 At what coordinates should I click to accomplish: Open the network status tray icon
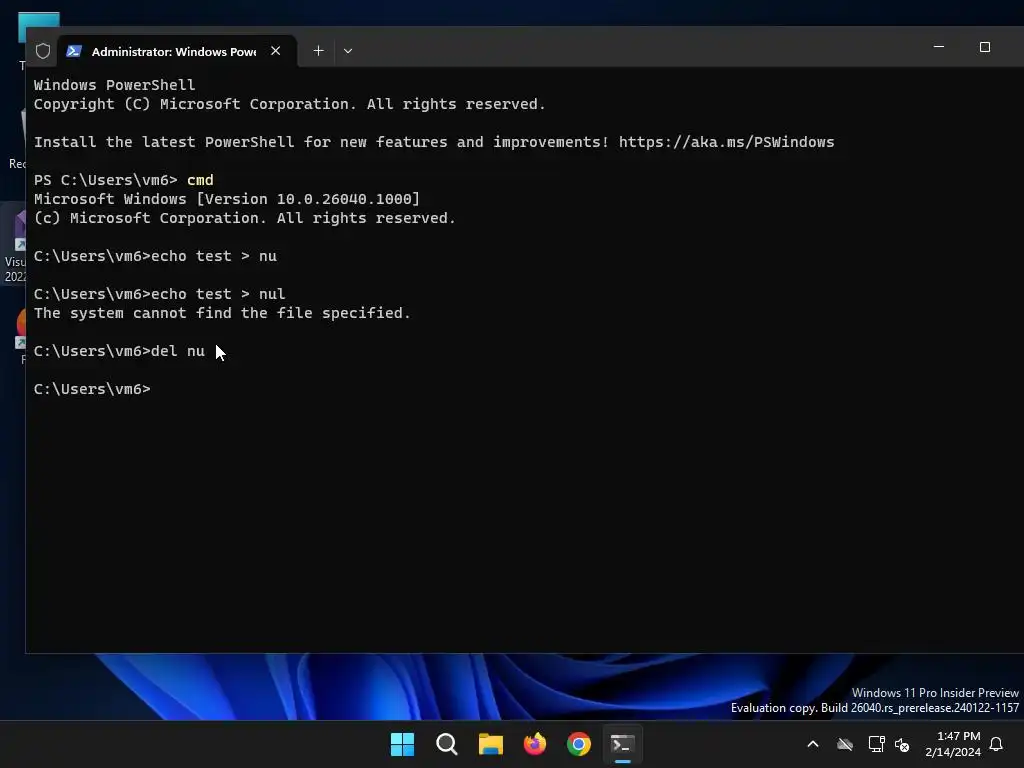pyautogui.click(x=876, y=744)
